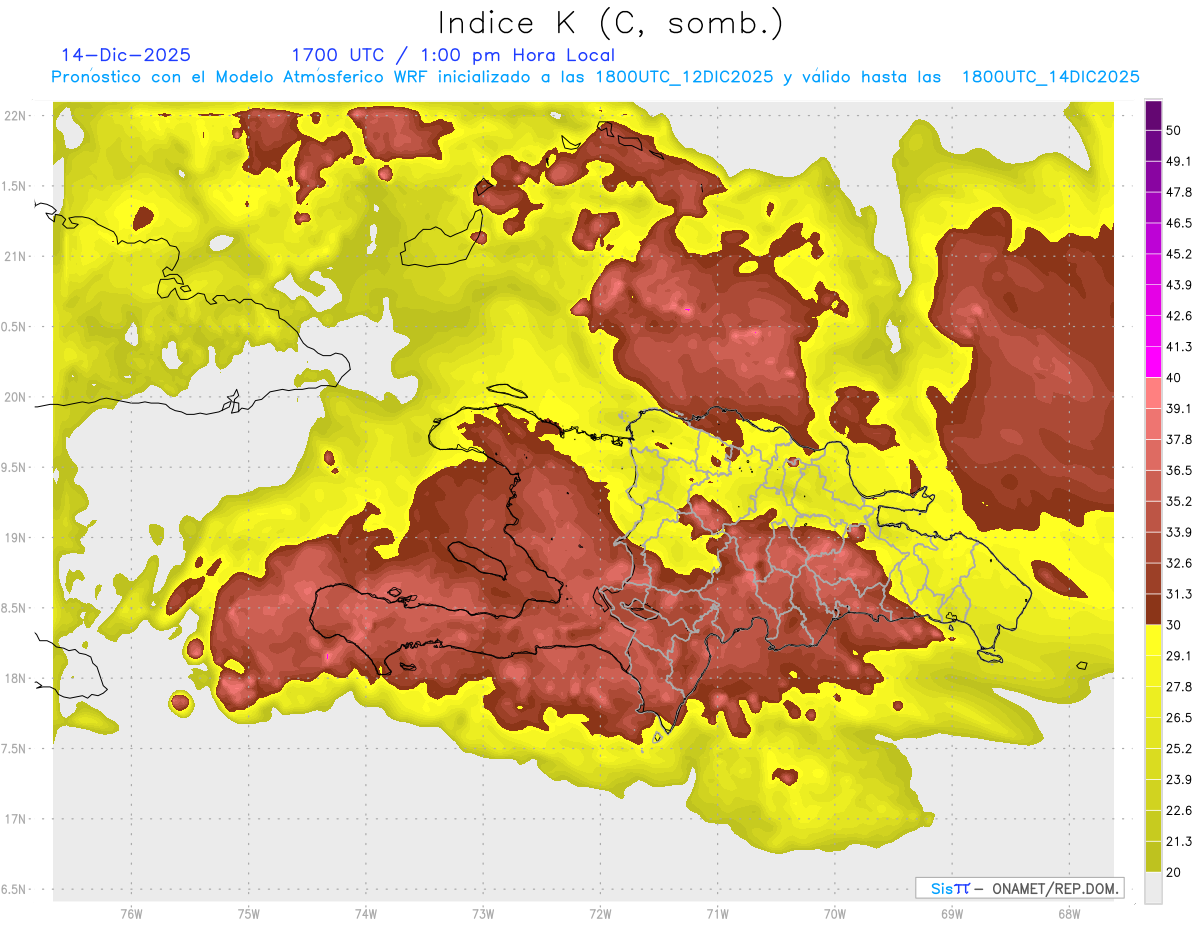Click legend value 35.2

[x=1178, y=501]
